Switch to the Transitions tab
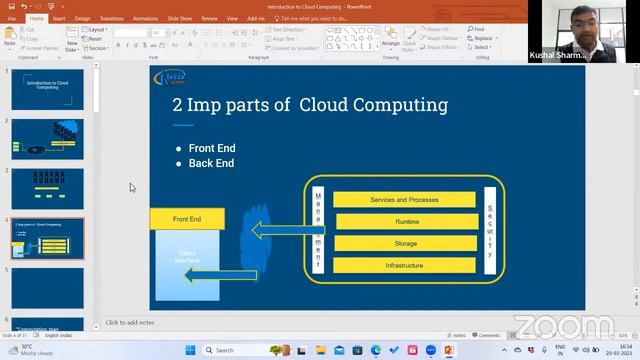 pos(111,18)
